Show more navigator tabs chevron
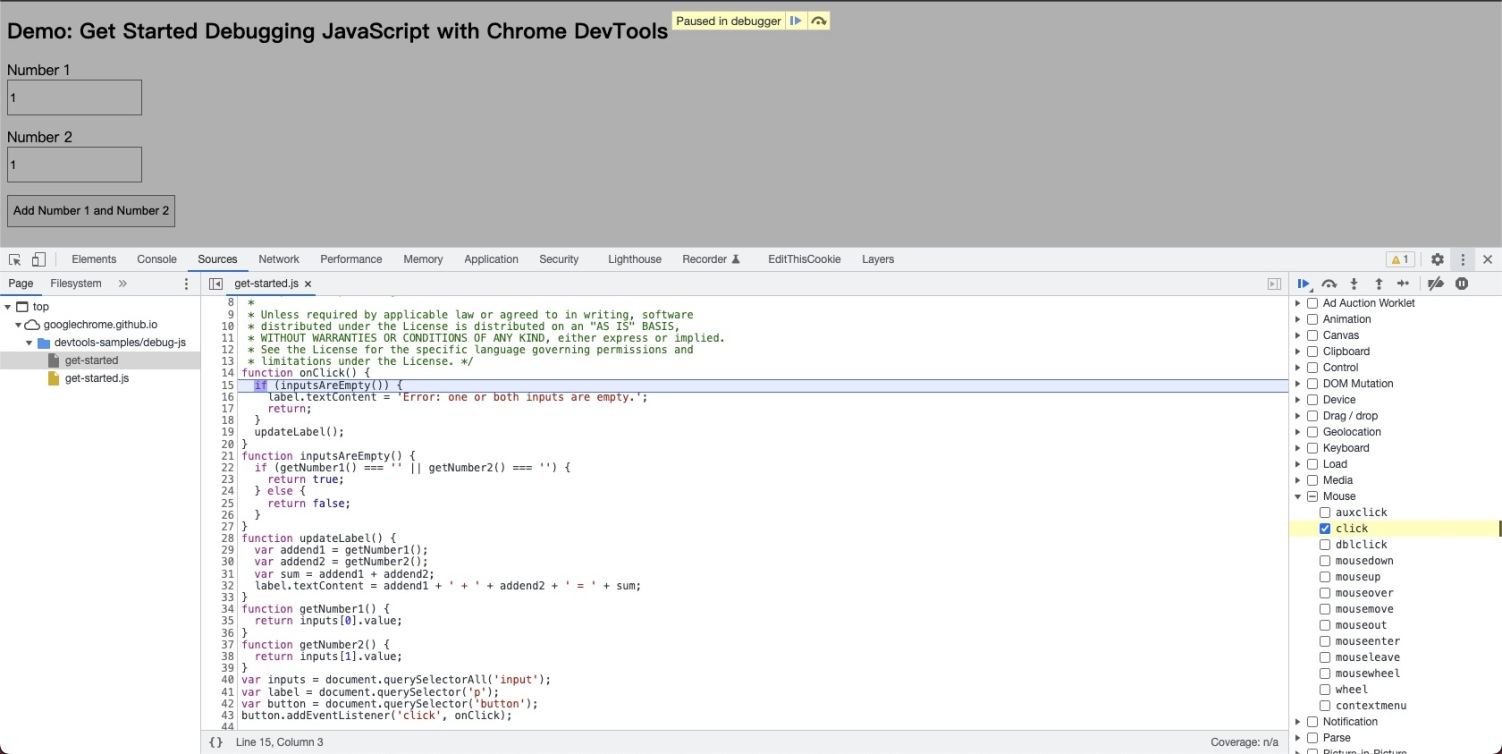Screen dimensions: 1502x754 tap(123, 284)
